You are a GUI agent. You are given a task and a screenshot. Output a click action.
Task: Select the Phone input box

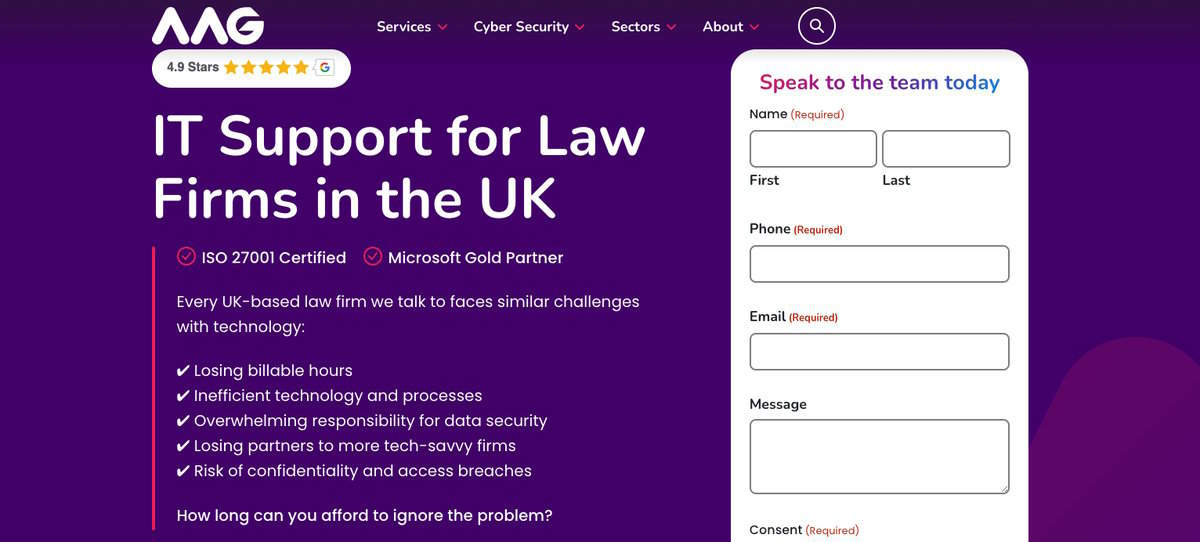point(880,264)
